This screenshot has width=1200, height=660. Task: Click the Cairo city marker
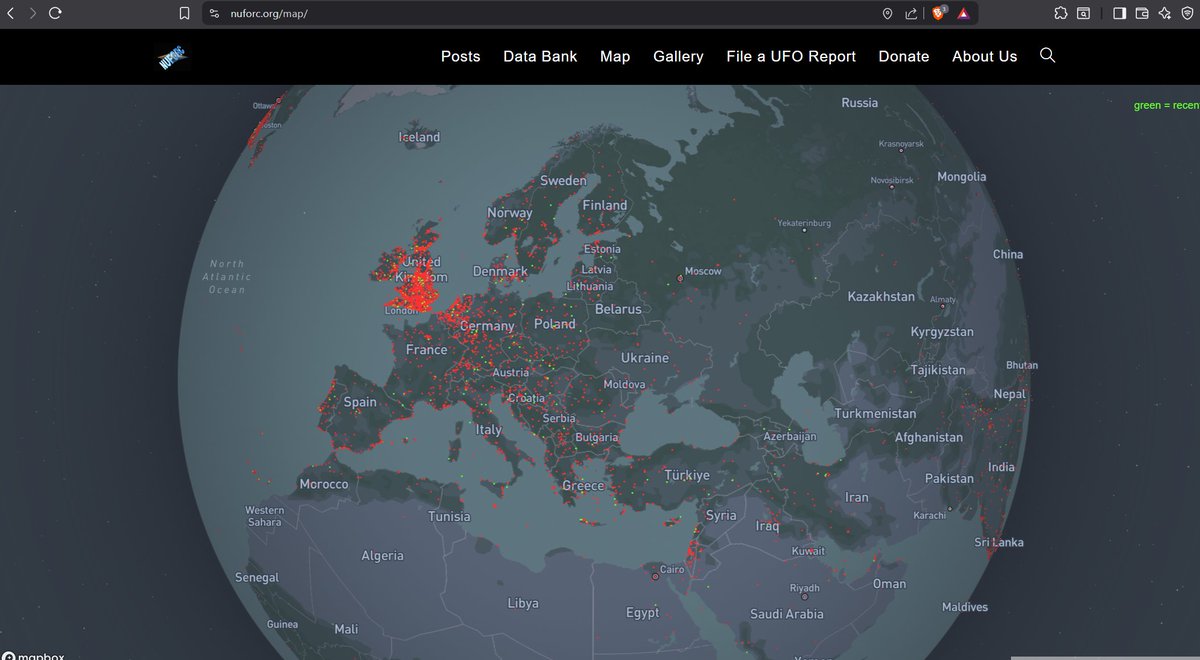click(656, 576)
